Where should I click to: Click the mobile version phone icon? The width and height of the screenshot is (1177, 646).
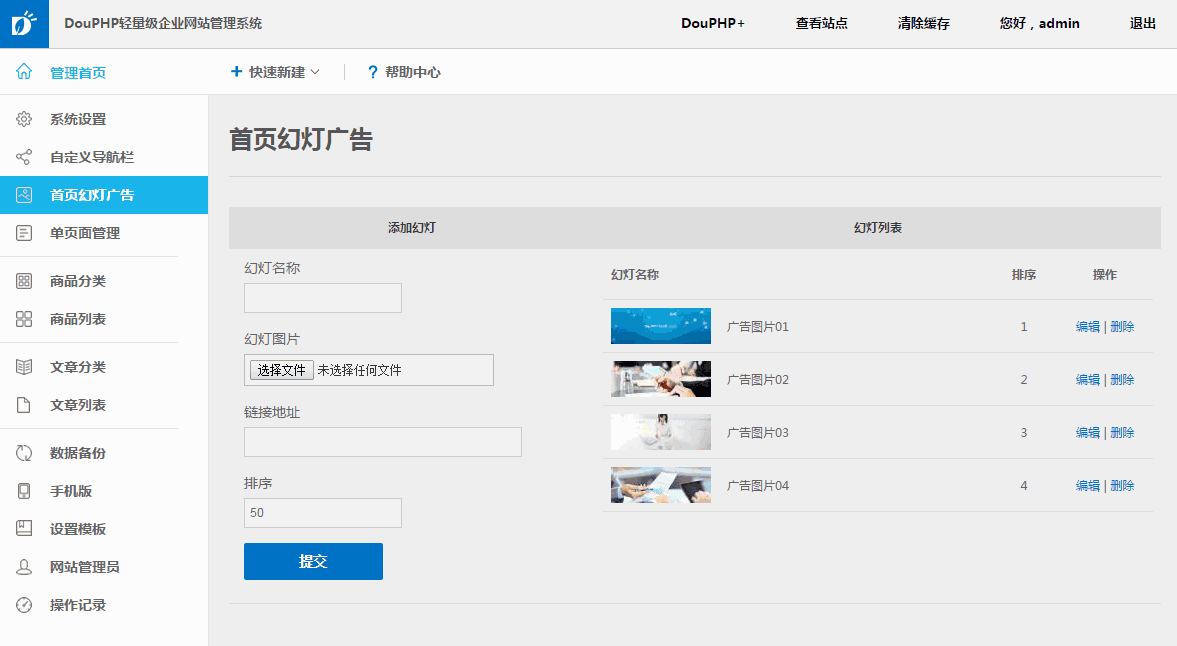[x=24, y=491]
